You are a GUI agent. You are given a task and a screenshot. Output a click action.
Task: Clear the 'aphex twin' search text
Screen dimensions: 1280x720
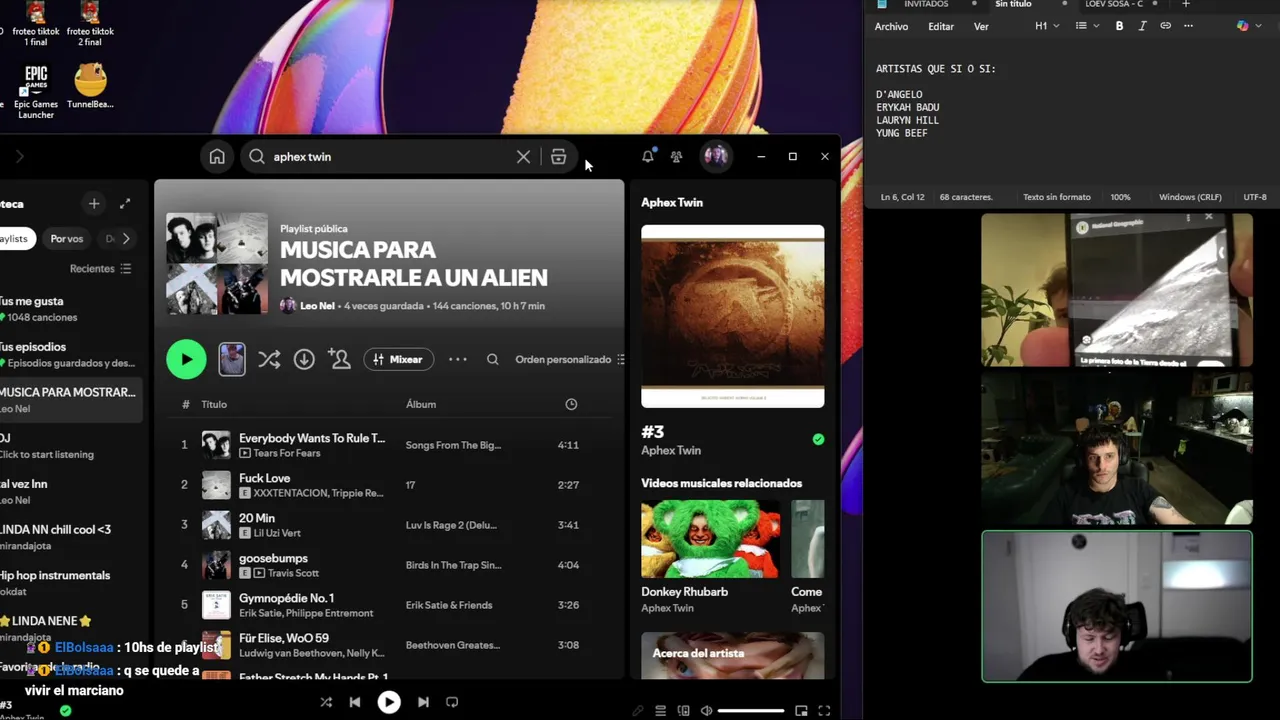tap(523, 157)
